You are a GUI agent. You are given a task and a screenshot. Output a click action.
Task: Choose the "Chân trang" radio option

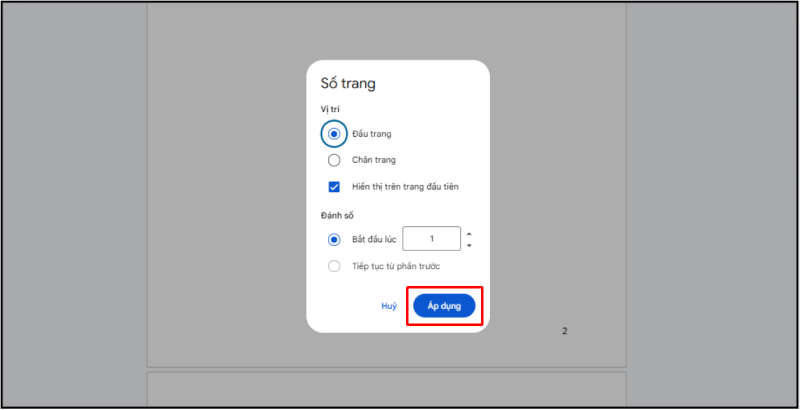[334, 159]
